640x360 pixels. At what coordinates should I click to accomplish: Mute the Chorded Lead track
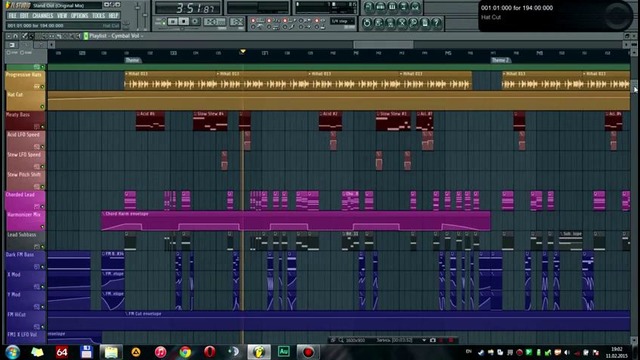pos(42,207)
